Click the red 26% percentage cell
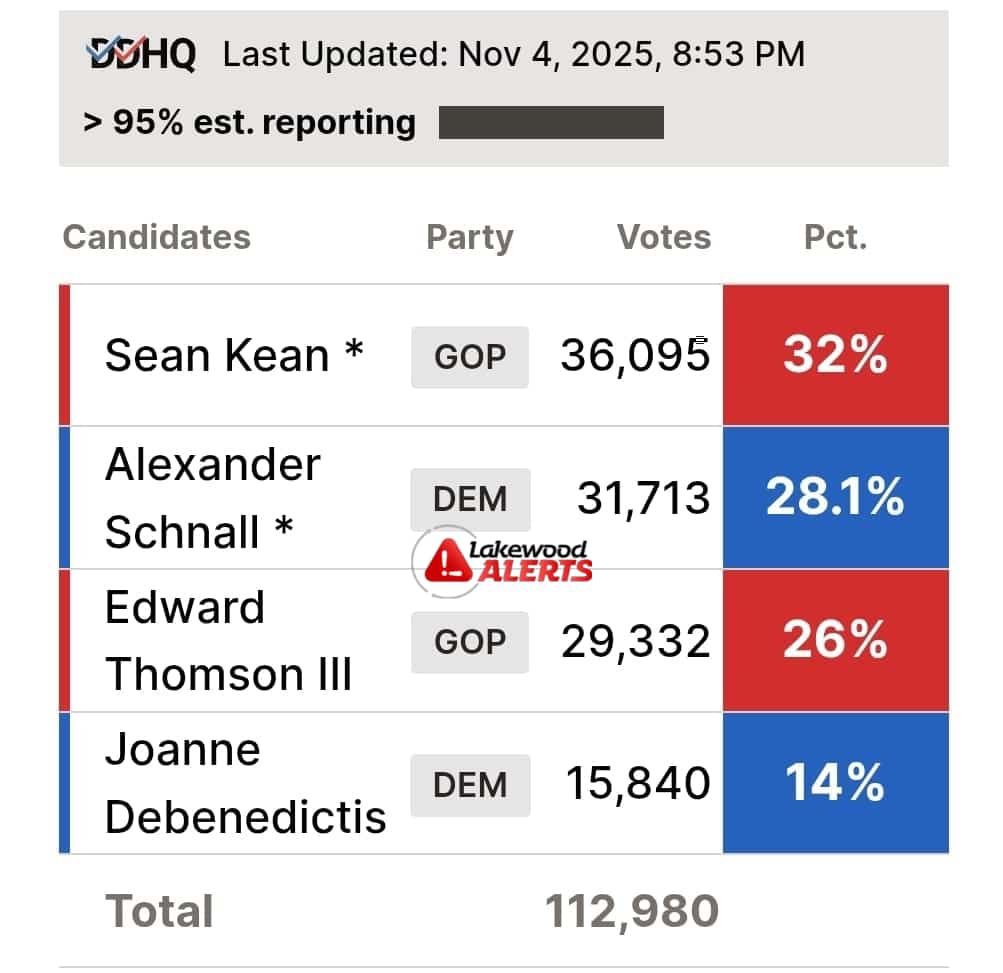The height and width of the screenshot is (973, 1003). [835, 641]
